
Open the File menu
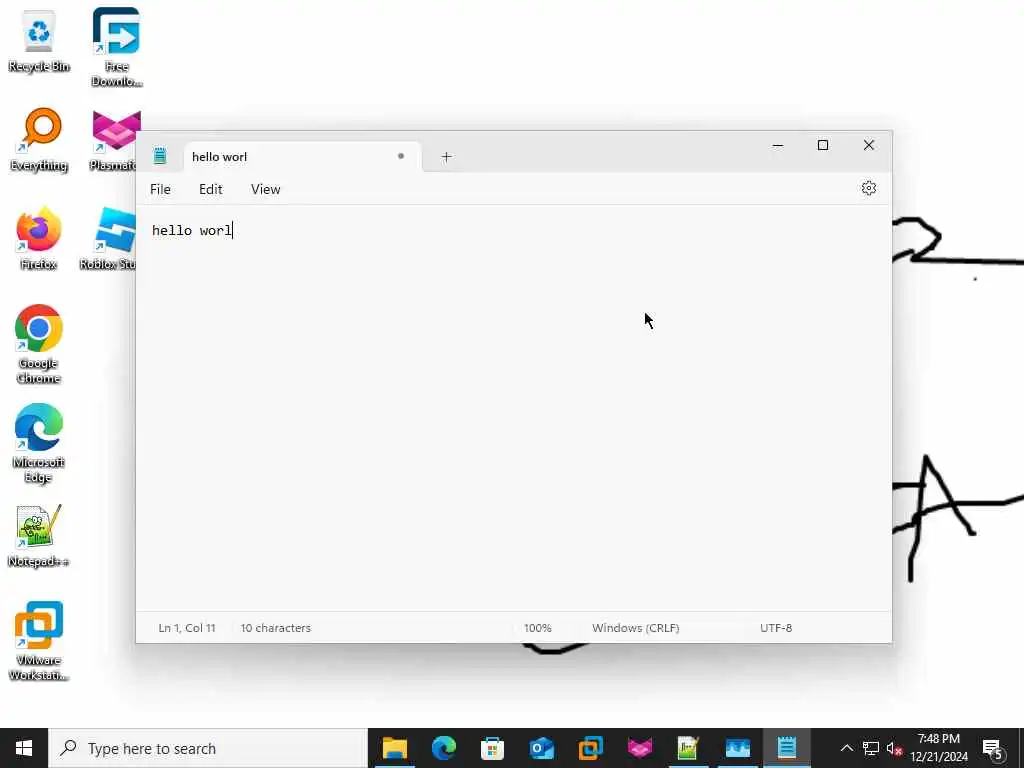pos(160,189)
